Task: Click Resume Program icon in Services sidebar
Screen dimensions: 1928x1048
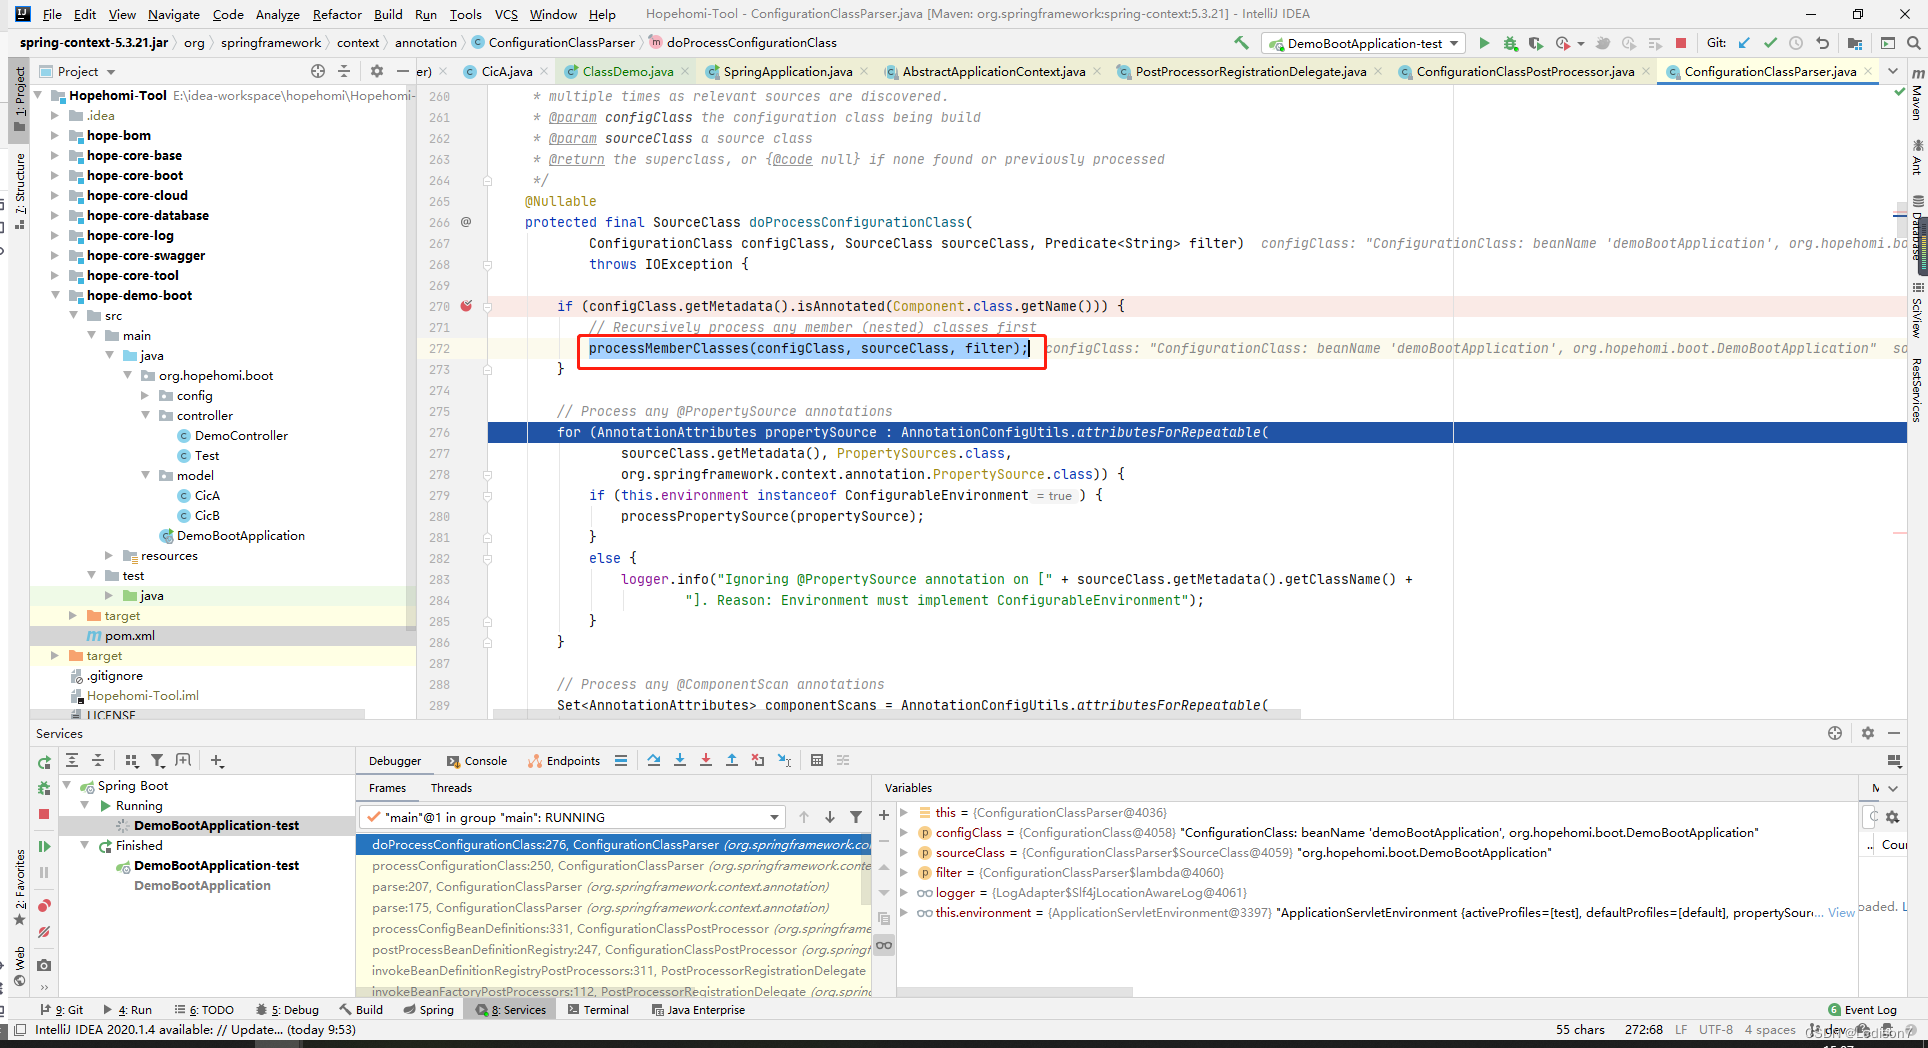Action: click(x=44, y=846)
